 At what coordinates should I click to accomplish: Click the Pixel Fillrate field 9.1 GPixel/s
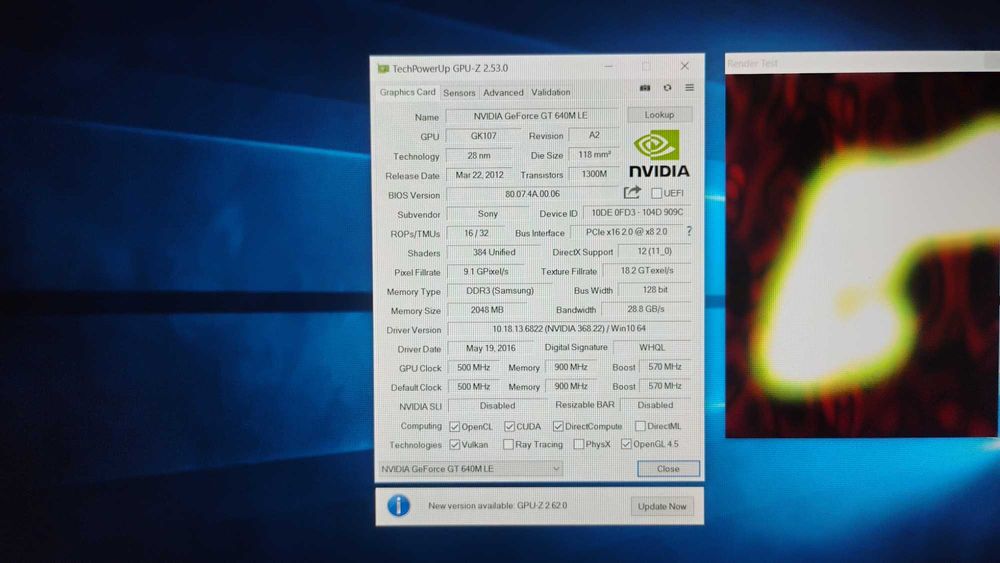(x=485, y=272)
